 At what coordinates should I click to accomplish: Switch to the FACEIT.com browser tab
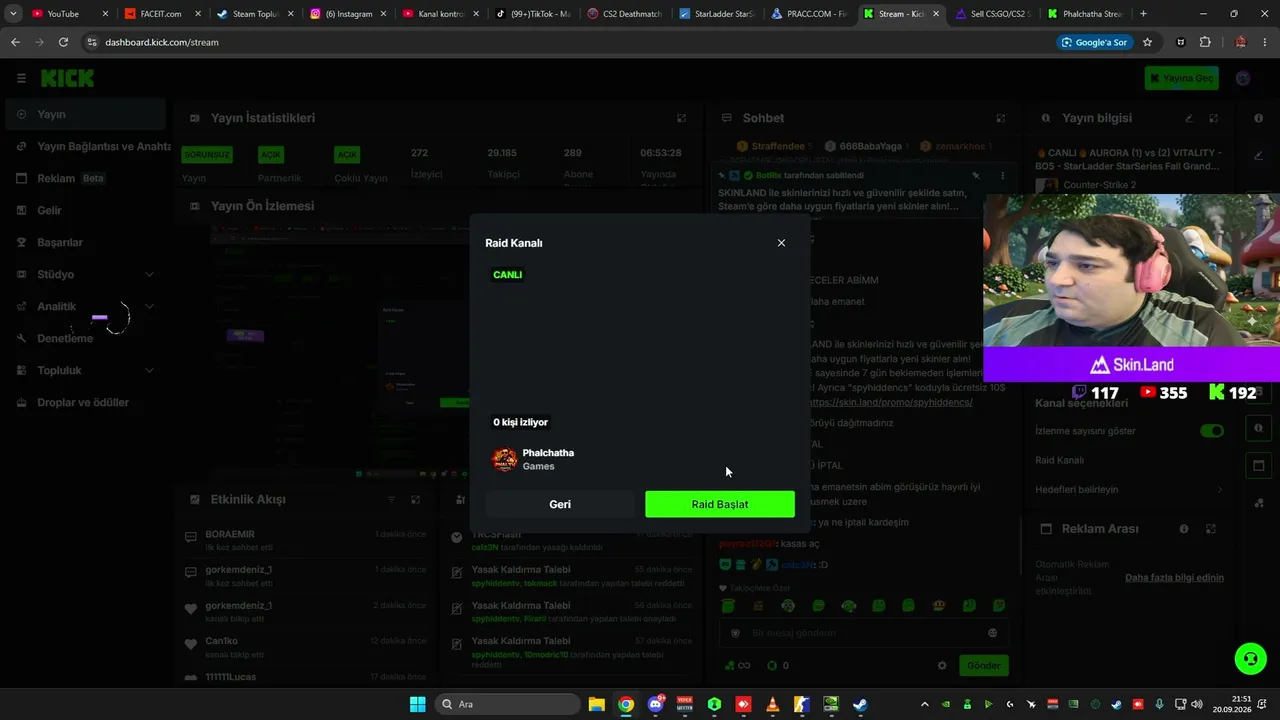tap(160, 14)
